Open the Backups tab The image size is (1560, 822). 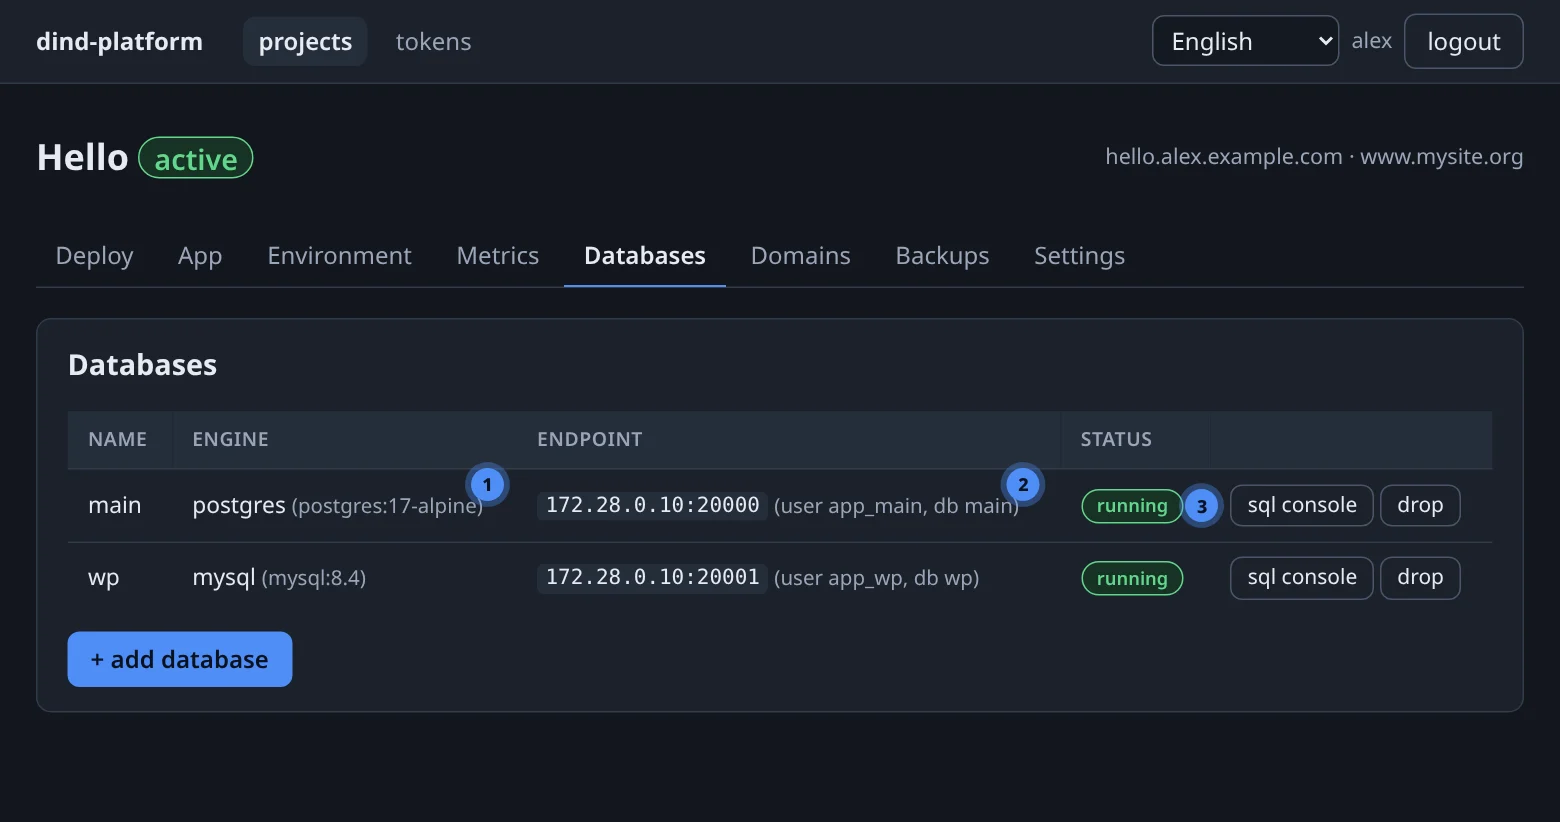[x=942, y=256]
